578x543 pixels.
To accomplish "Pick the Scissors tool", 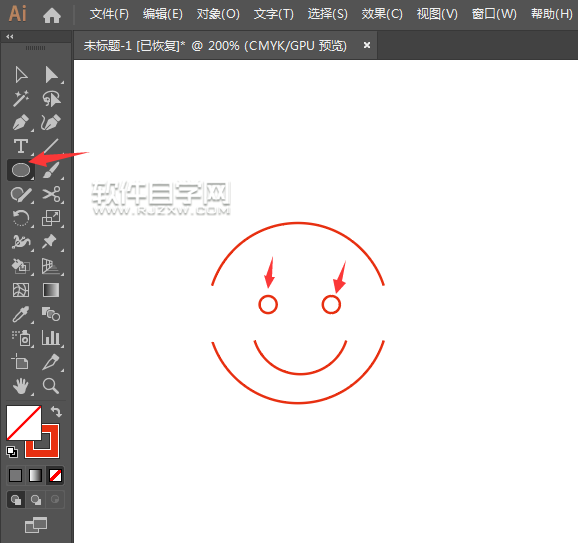I will pyautogui.click(x=51, y=194).
